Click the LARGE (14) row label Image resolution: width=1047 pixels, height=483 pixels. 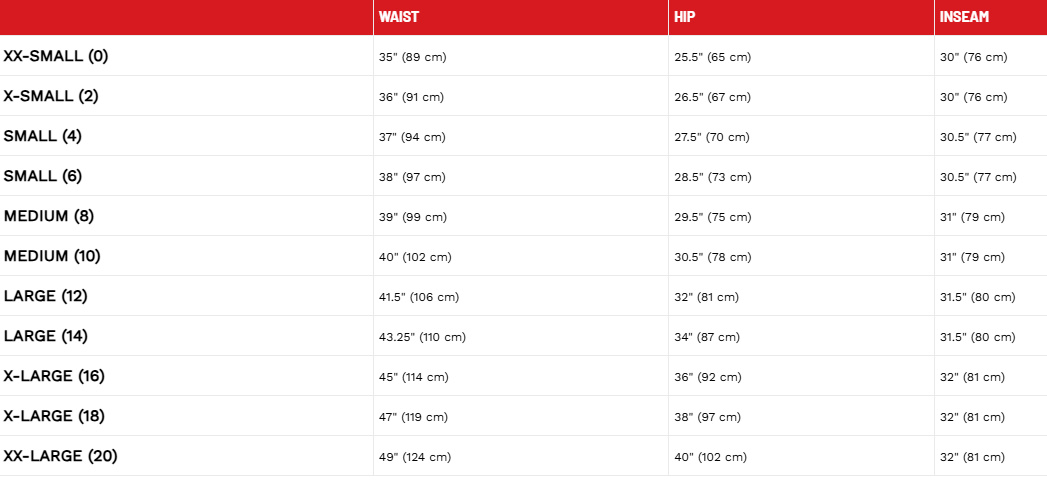tap(45, 336)
